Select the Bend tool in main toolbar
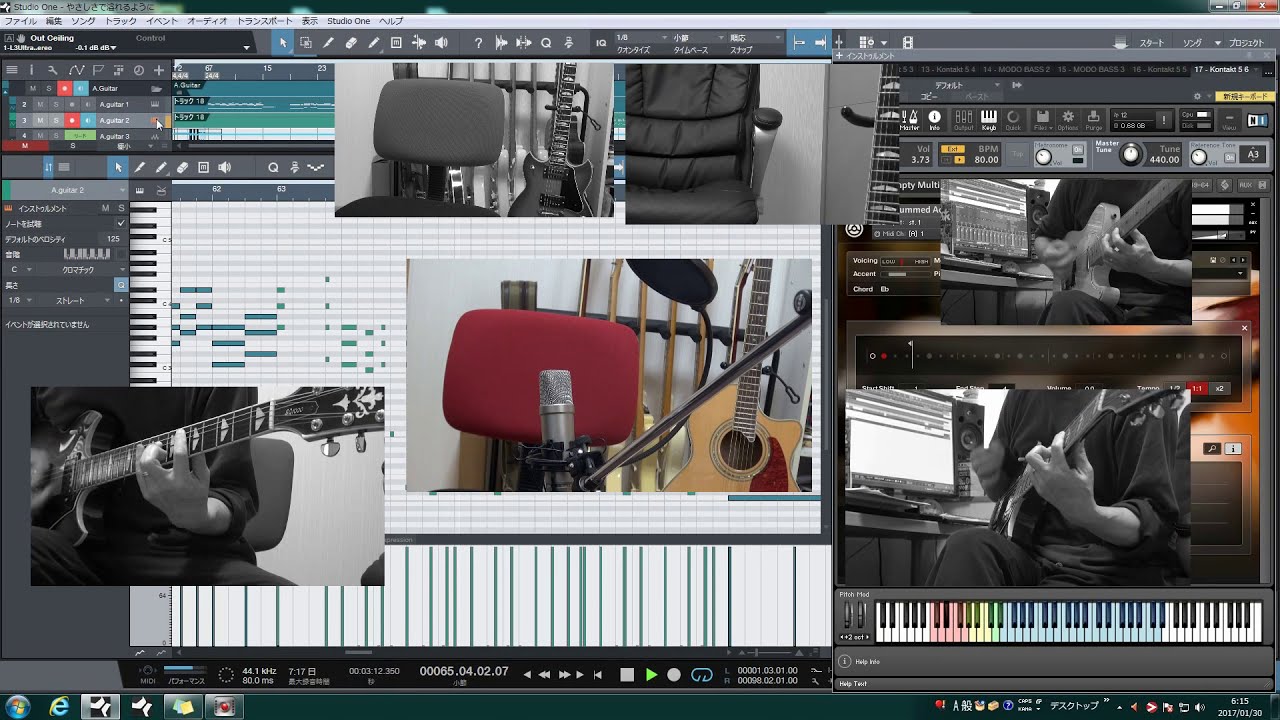 tap(419, 43)
